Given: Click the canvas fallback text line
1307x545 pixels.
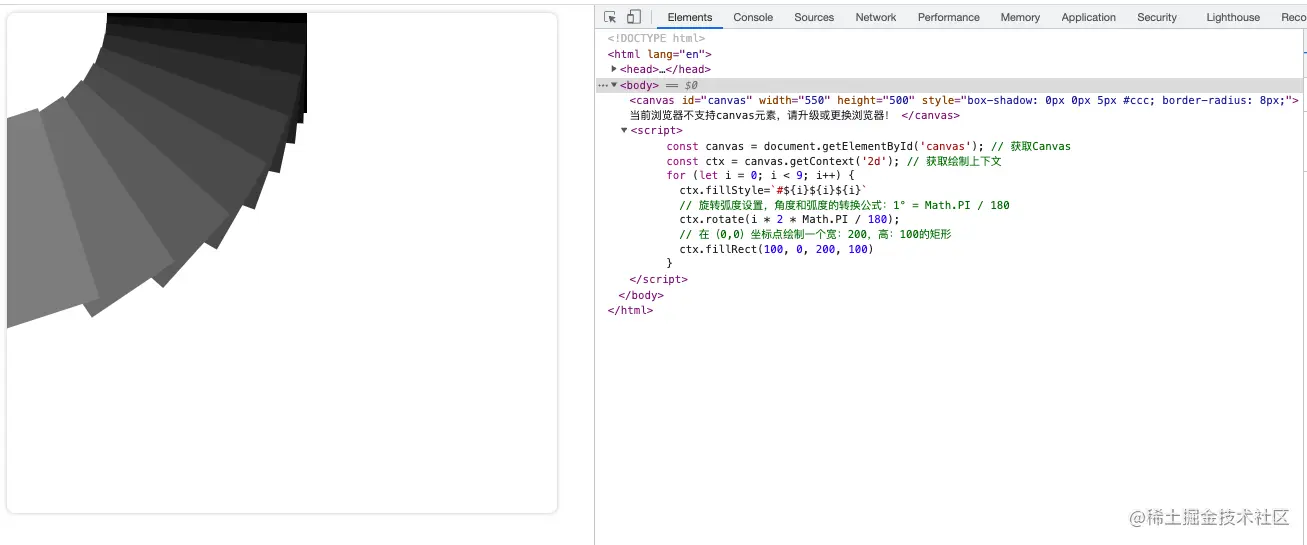Looking at the screenshot, I should [758, 115].
